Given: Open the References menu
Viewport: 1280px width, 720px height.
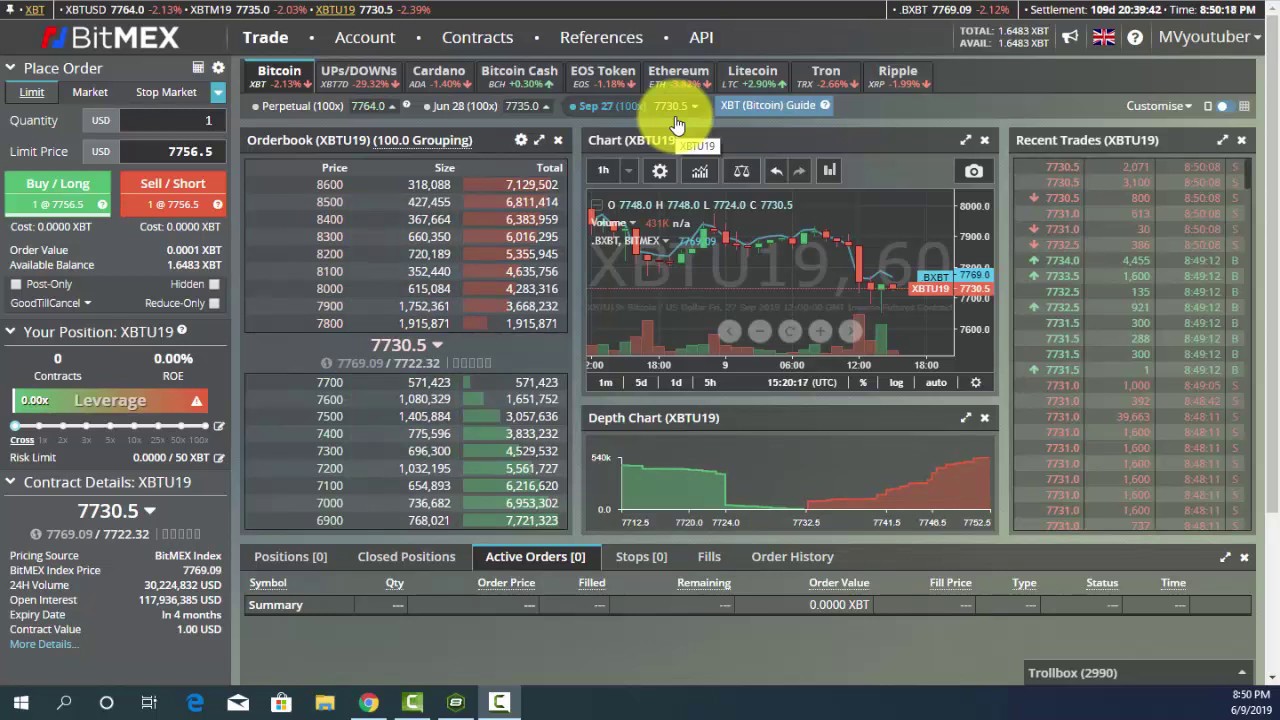Looking at the screenshot, I should pos(601,37).
